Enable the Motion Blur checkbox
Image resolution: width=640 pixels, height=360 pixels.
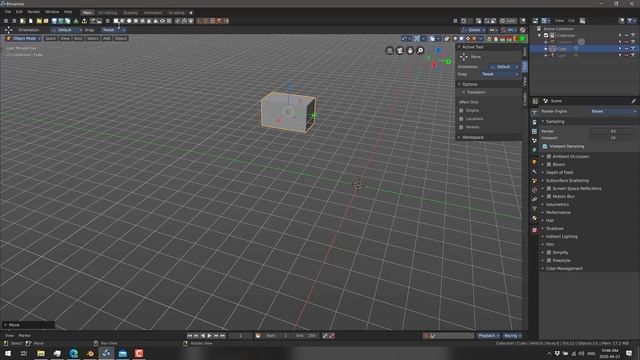coord(549,196)
